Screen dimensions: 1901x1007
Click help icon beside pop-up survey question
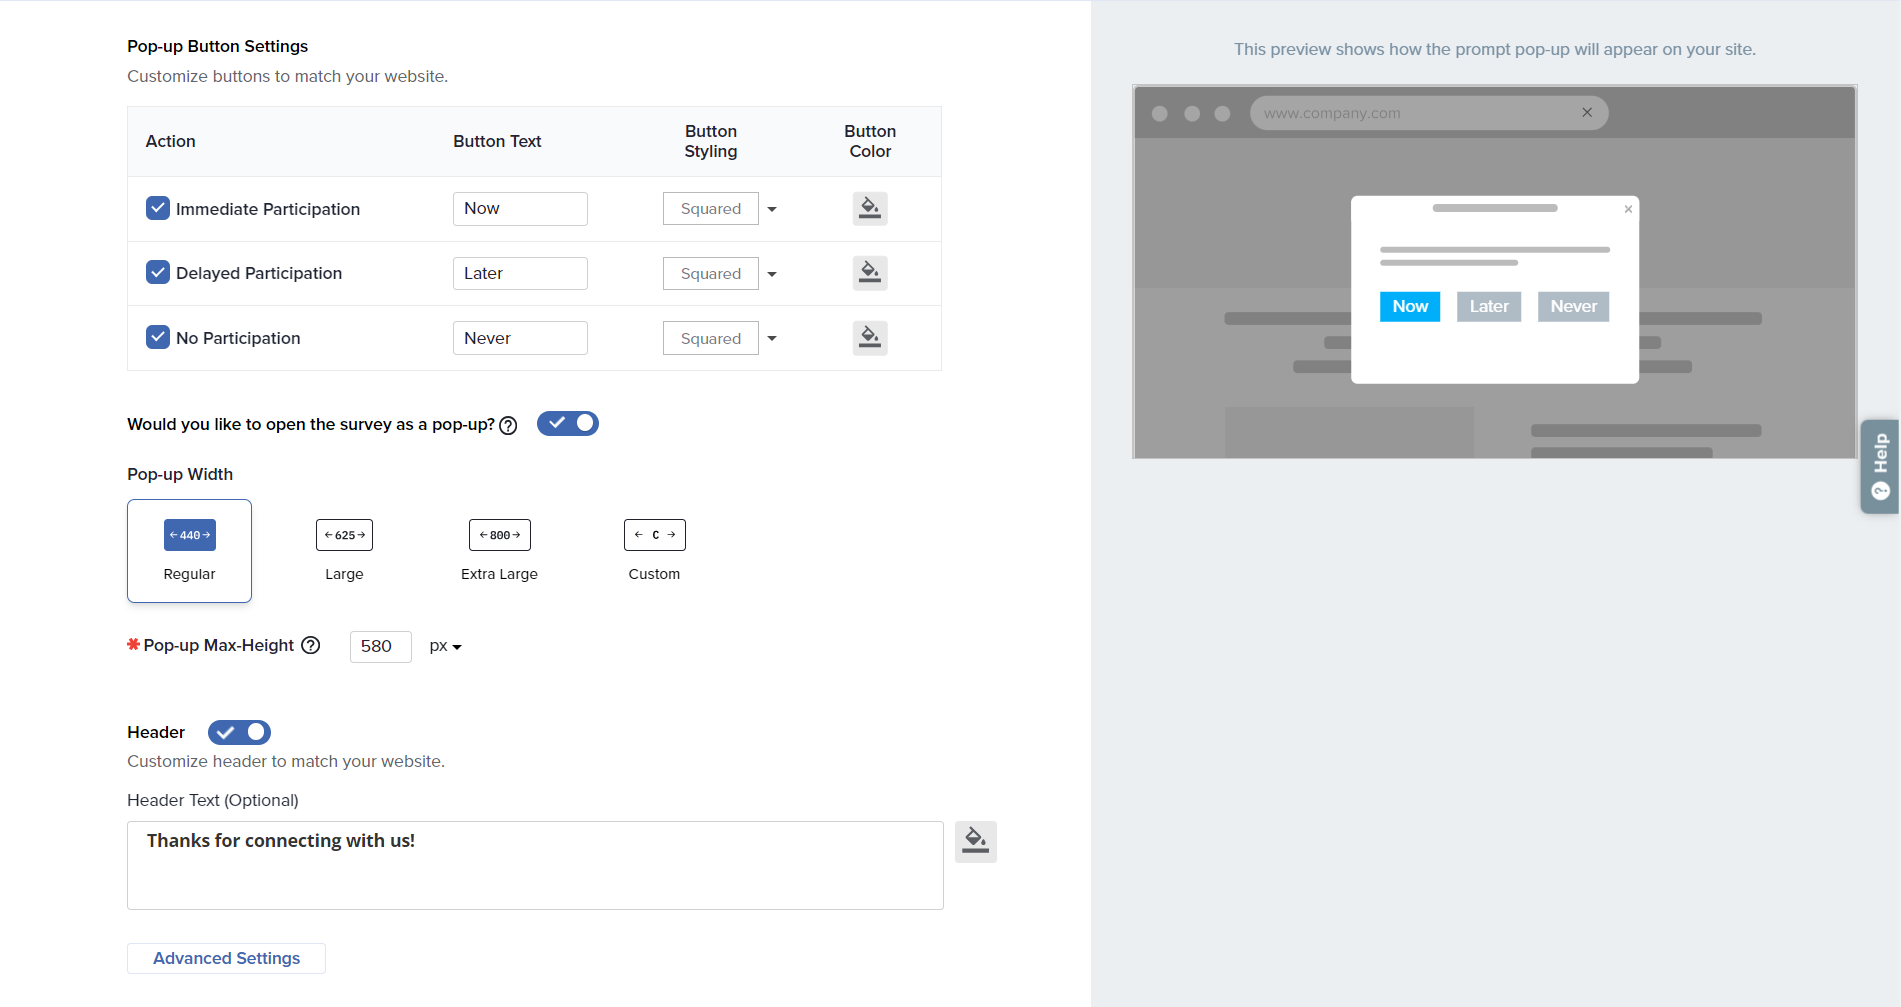click(508, 425)
